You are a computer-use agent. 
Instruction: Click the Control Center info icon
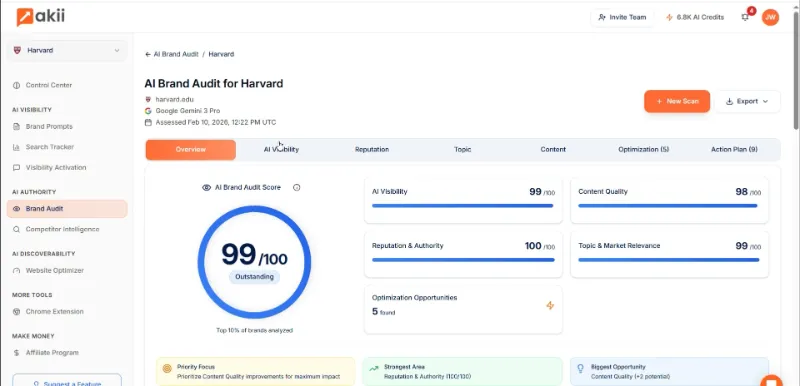pyautogui.click(x=16, y=85)
